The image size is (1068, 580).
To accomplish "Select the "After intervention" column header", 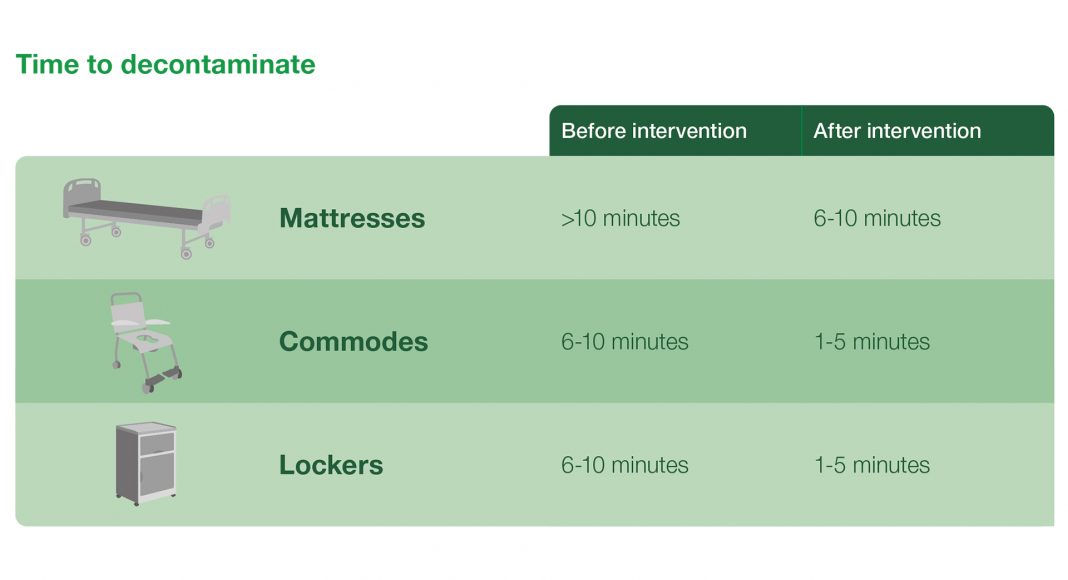I will [x=897, y=131].
